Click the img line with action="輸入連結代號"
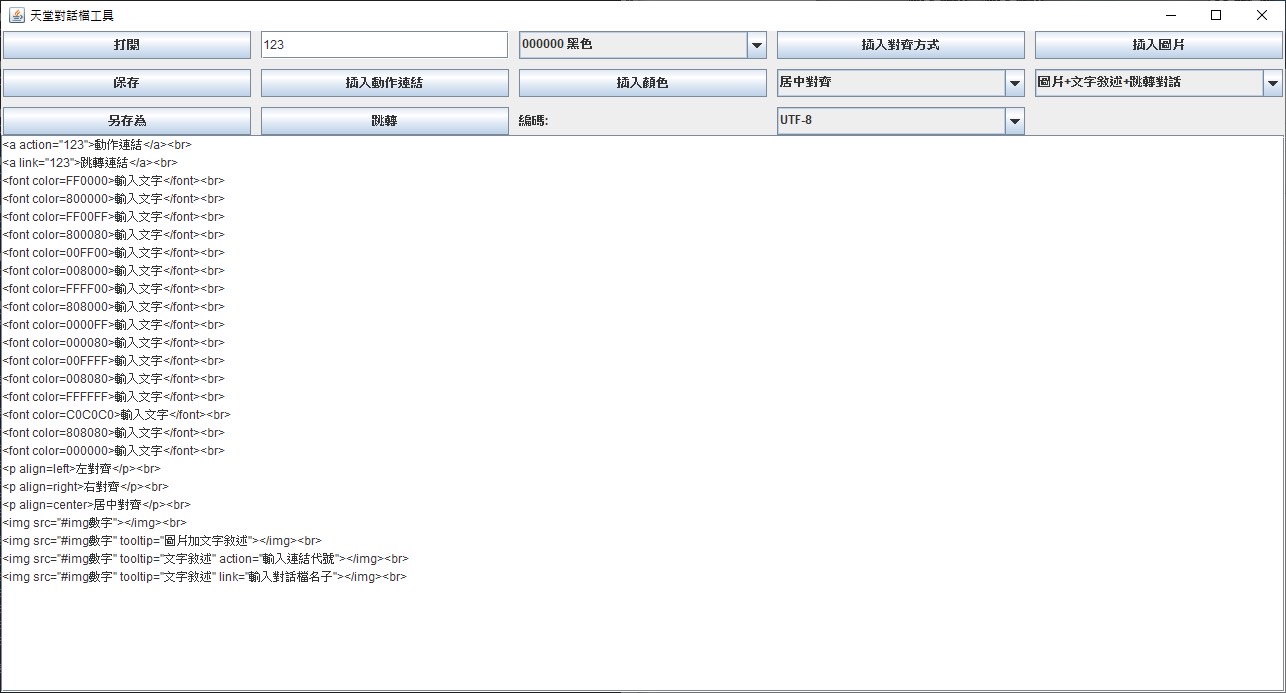 pos(205,559)
